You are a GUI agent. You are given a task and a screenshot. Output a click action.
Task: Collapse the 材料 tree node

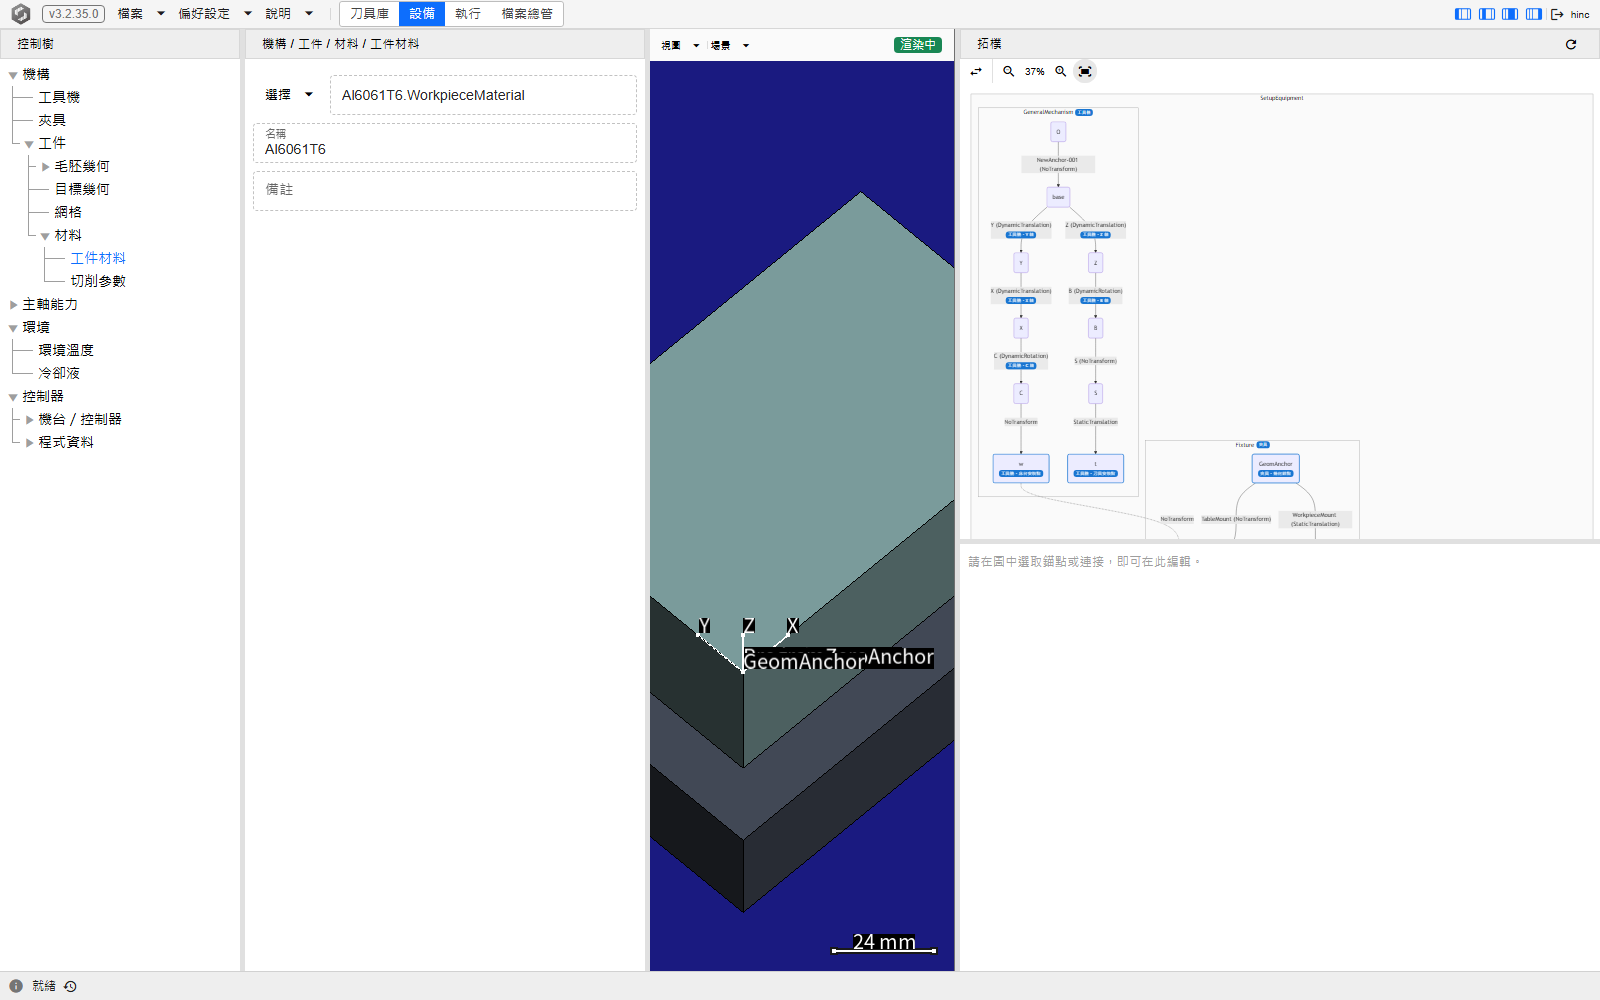[x=45, y=236]
